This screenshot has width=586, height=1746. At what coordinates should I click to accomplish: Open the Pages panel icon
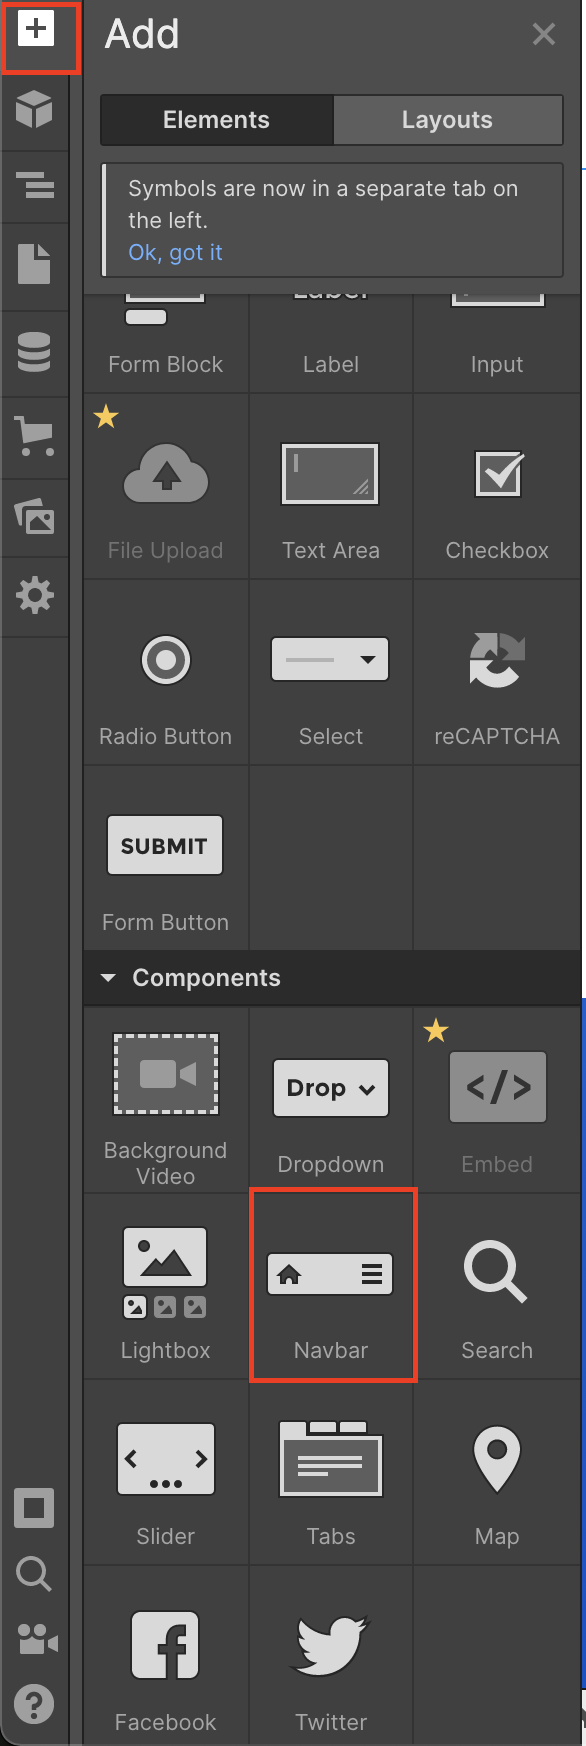[34, 264]
